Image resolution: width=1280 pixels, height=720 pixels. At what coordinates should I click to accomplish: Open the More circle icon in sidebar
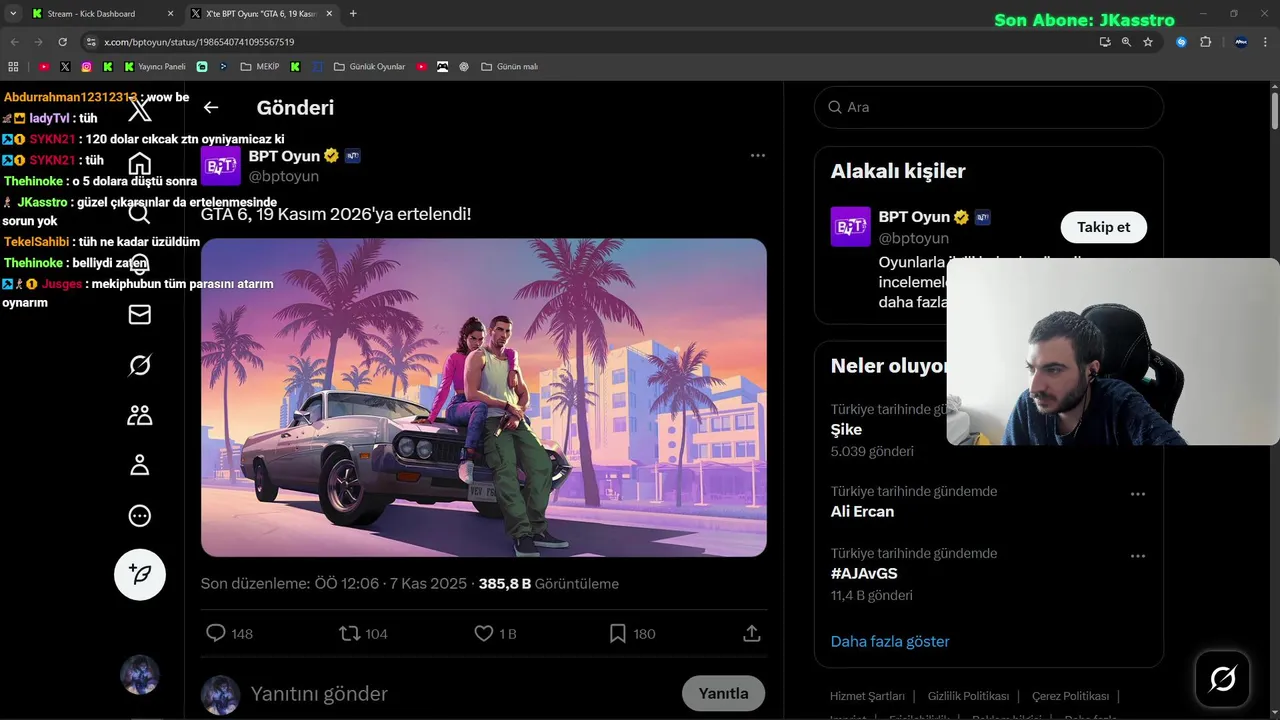tap(140, 516)
